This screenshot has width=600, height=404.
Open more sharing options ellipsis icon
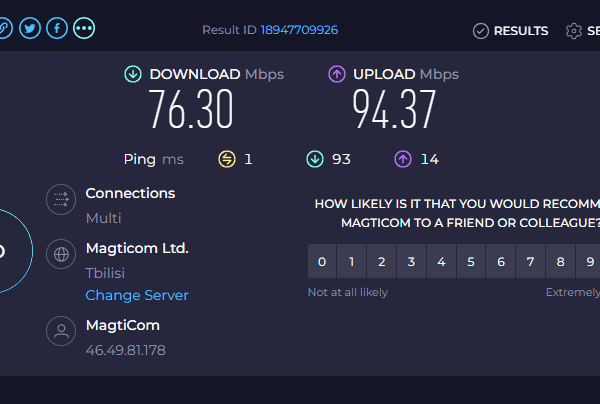point(84,28)
